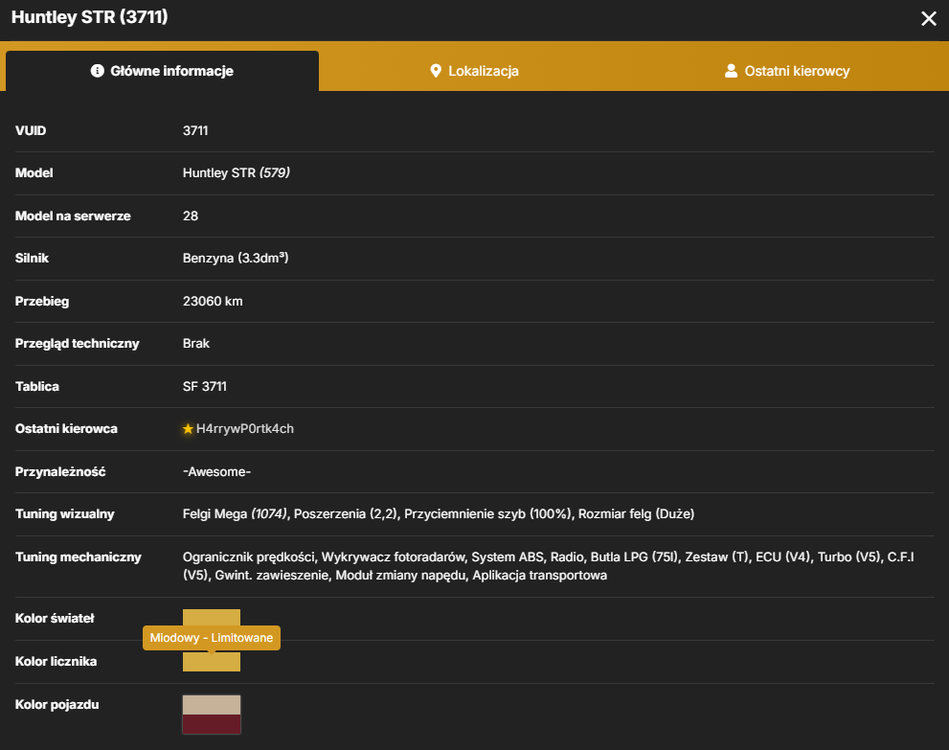Click the mileage value 23060 km
Image resolution: width=949 pixels, height=750 pixels.
tap(212, 301)
